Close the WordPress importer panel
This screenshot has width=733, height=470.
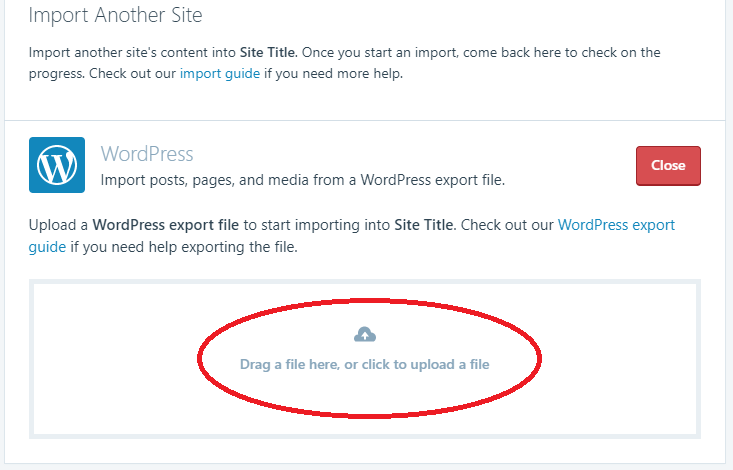coord(668,166)
